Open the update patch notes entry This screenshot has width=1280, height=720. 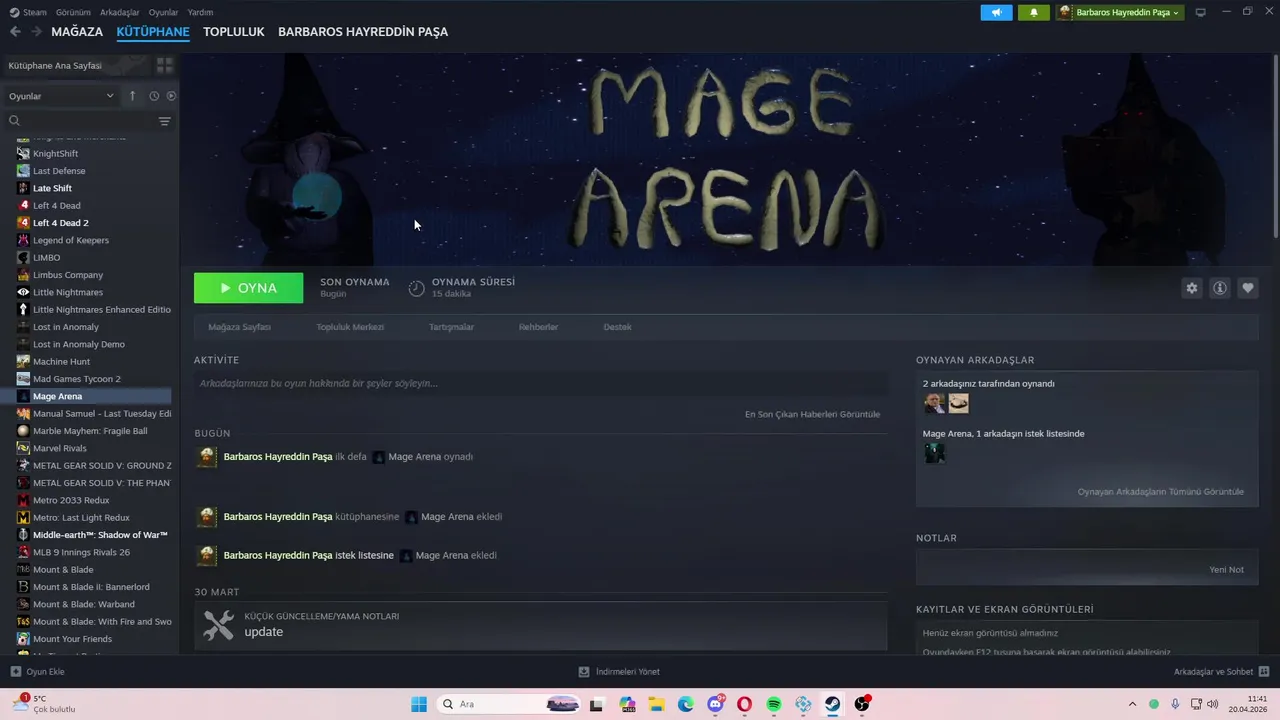541,625
